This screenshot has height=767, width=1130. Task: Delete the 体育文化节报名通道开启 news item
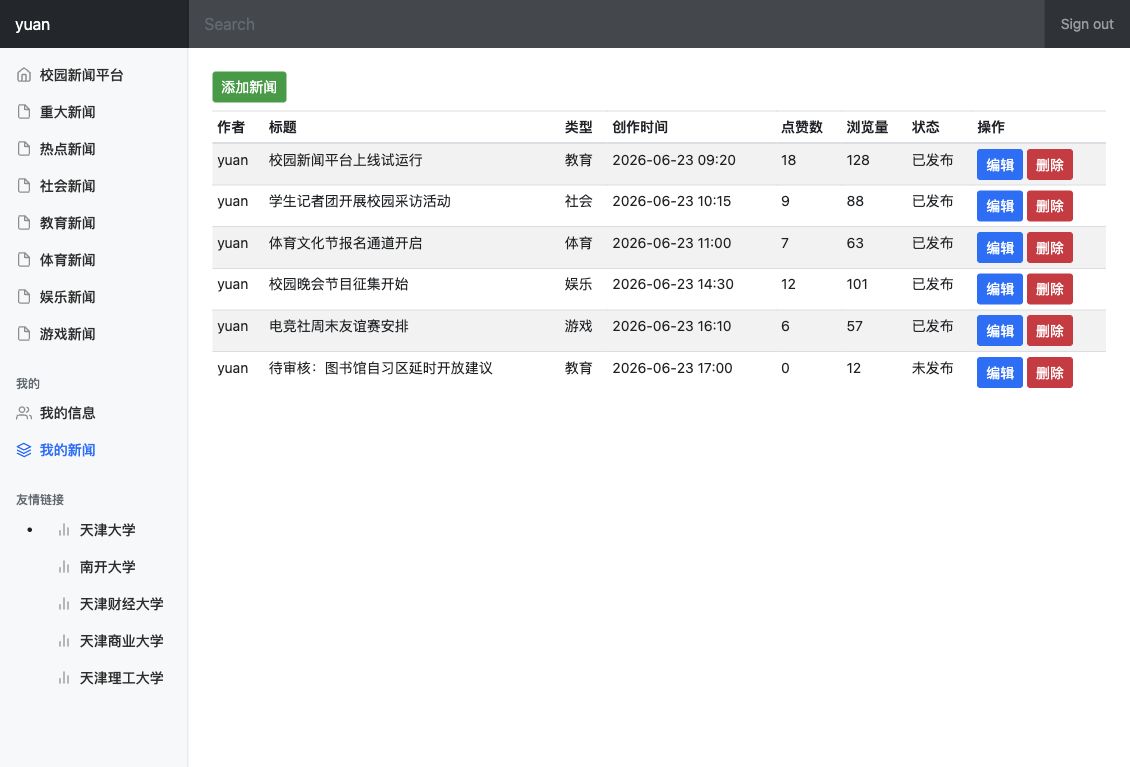pyautogui.click(x=1049, y=247)
